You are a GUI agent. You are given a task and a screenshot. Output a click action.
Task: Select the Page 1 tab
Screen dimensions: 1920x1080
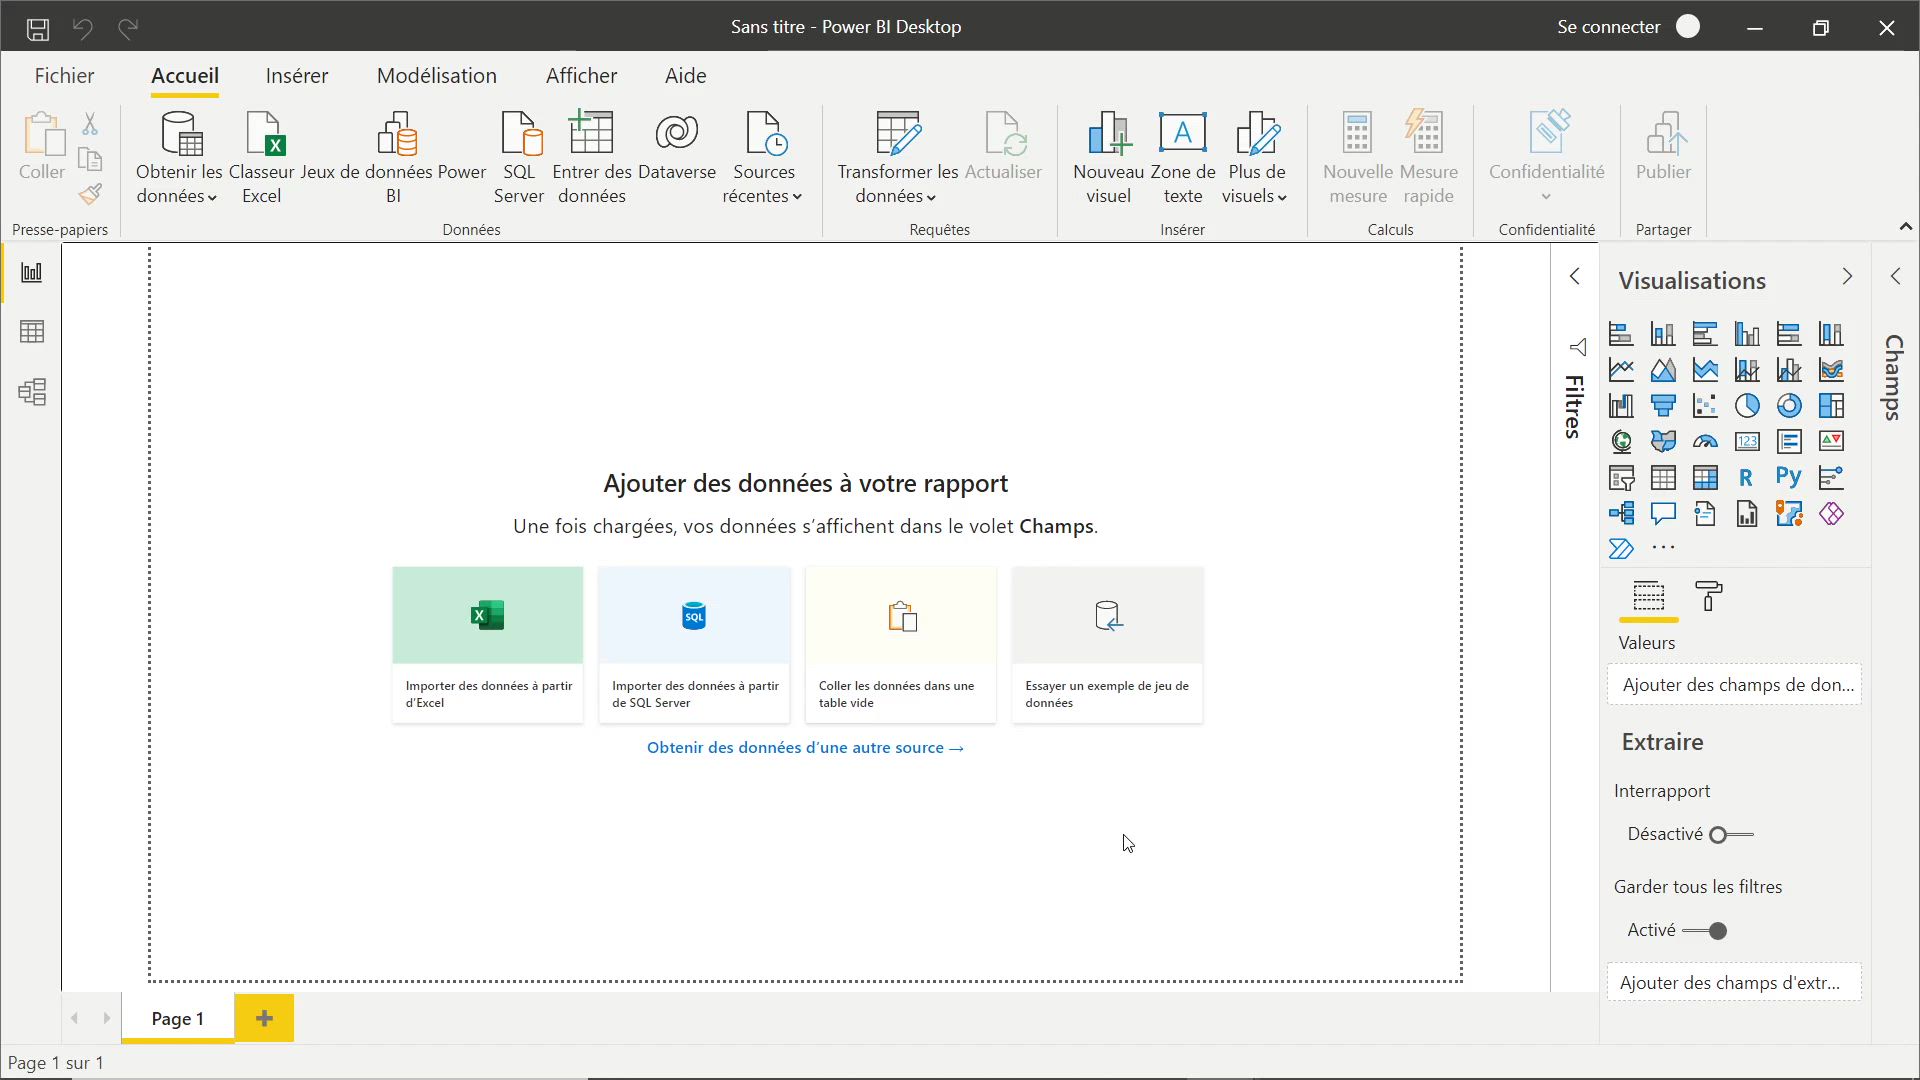[x=178, y=1018]
